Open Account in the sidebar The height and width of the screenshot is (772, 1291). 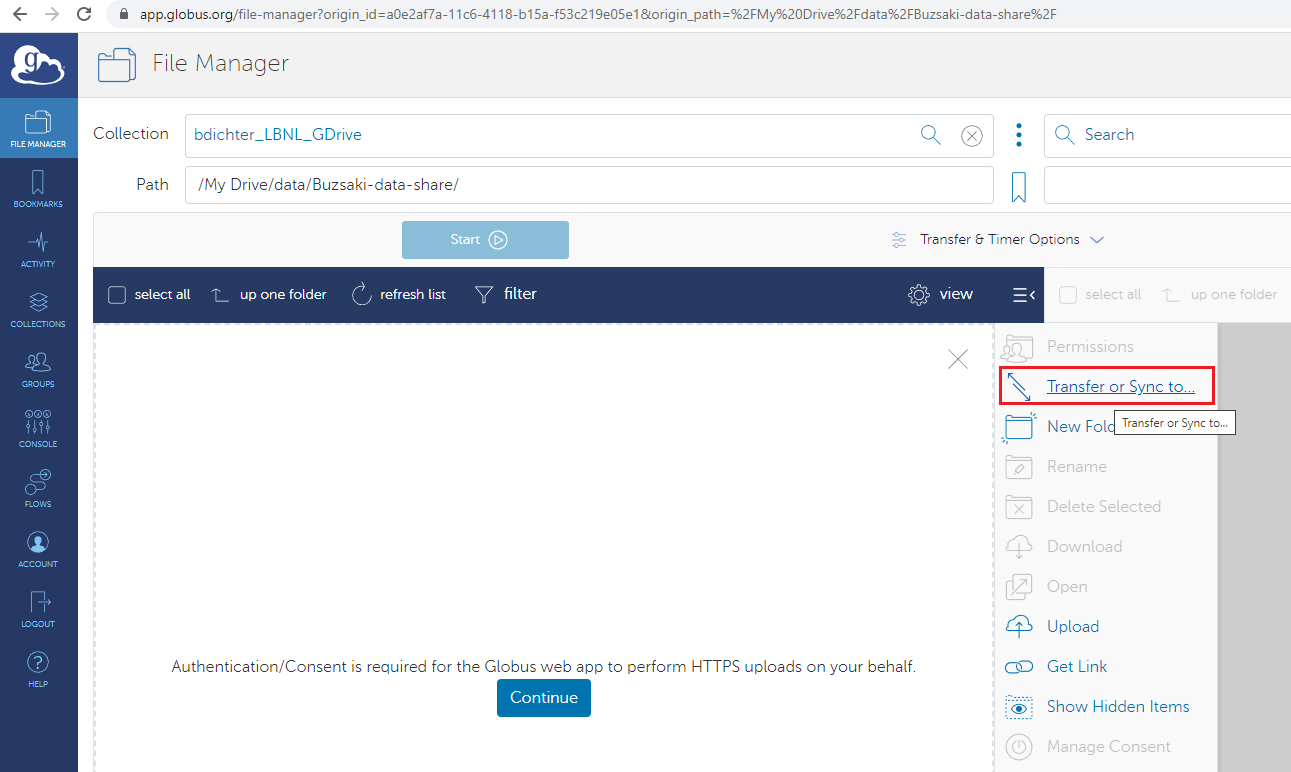click(38, 548)
